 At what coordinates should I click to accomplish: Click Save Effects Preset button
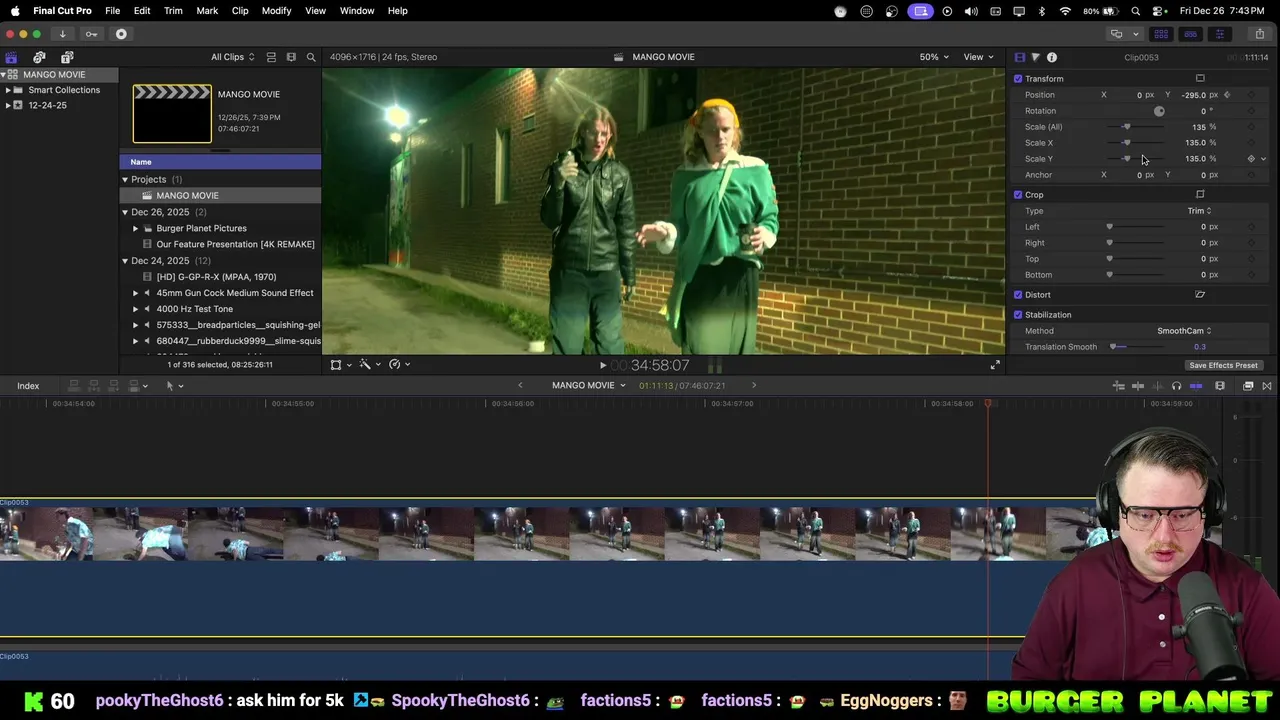point(1223,365)
